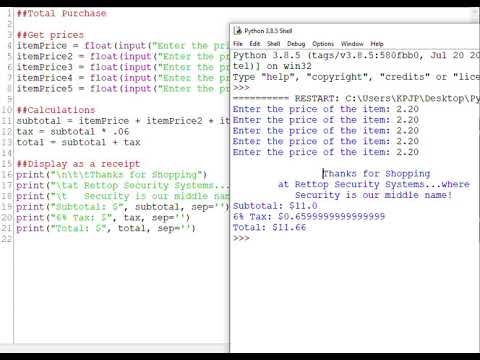Click the total = subtotal + tax line
The height and width of the screenshot is (360, 480).
[78, 142]
